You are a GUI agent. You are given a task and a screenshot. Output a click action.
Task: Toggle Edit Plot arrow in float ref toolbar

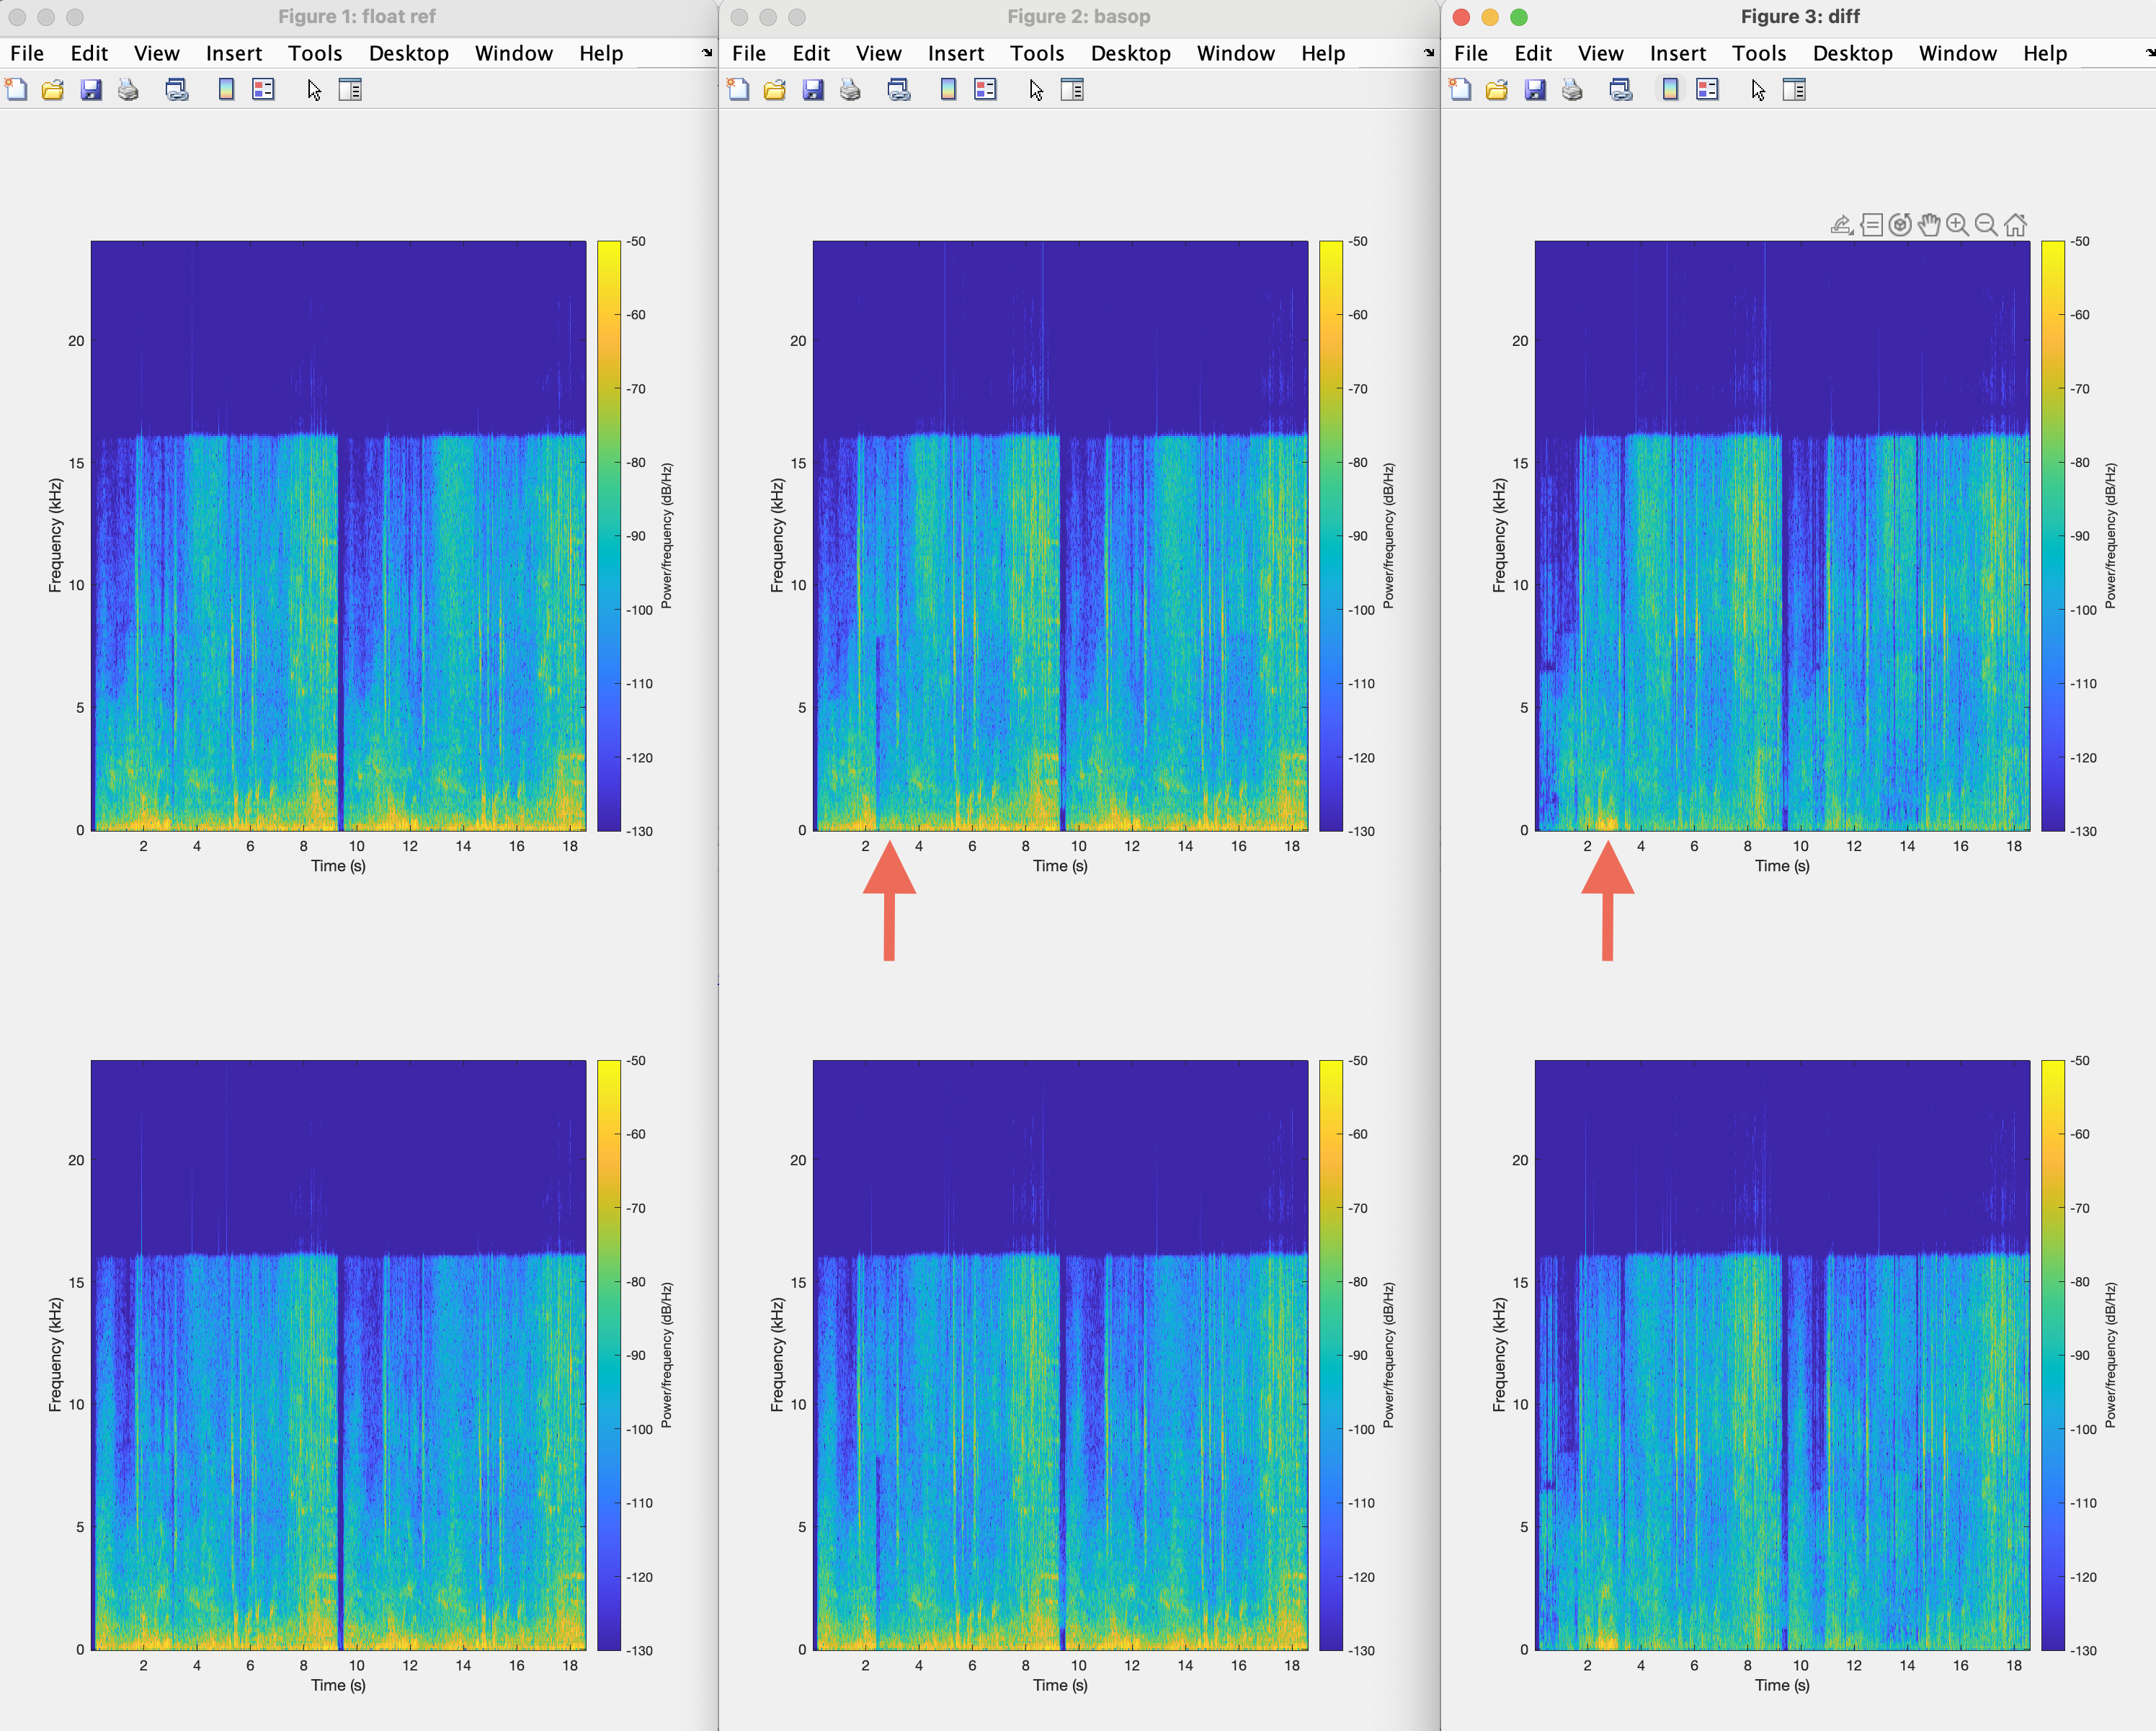[x=314, y=90]
